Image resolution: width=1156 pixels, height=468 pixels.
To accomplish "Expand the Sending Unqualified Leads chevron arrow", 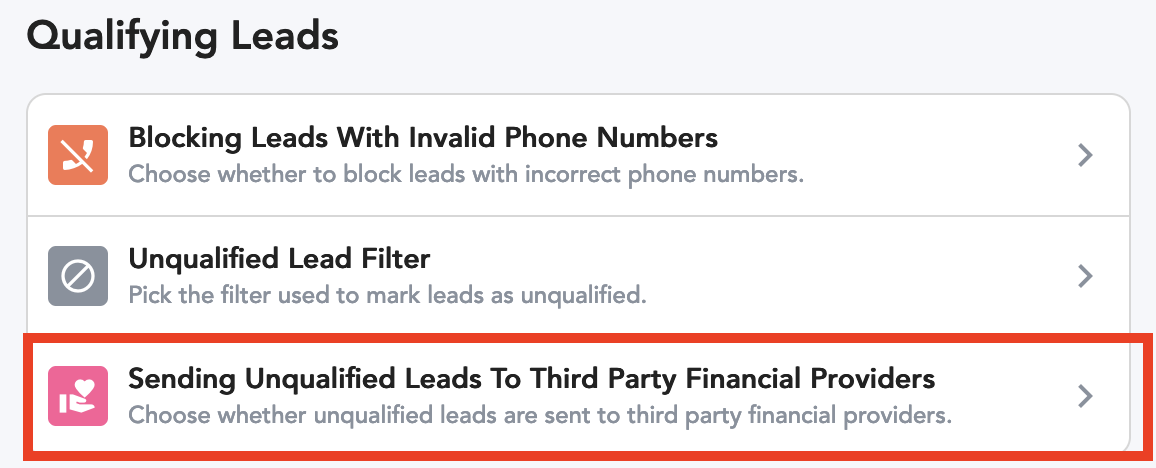I will pyautogui.click(x=1084, y=396).
